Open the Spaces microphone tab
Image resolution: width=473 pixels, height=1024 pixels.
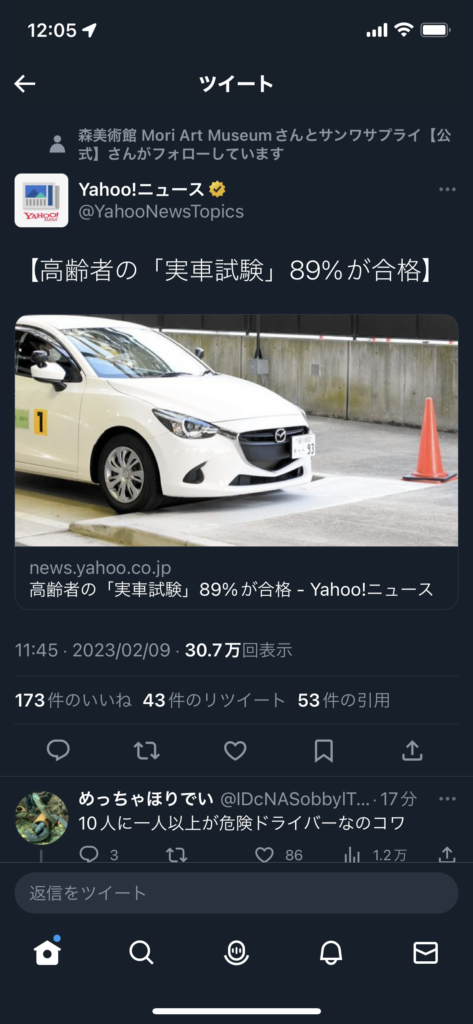[x=236, y=953]
